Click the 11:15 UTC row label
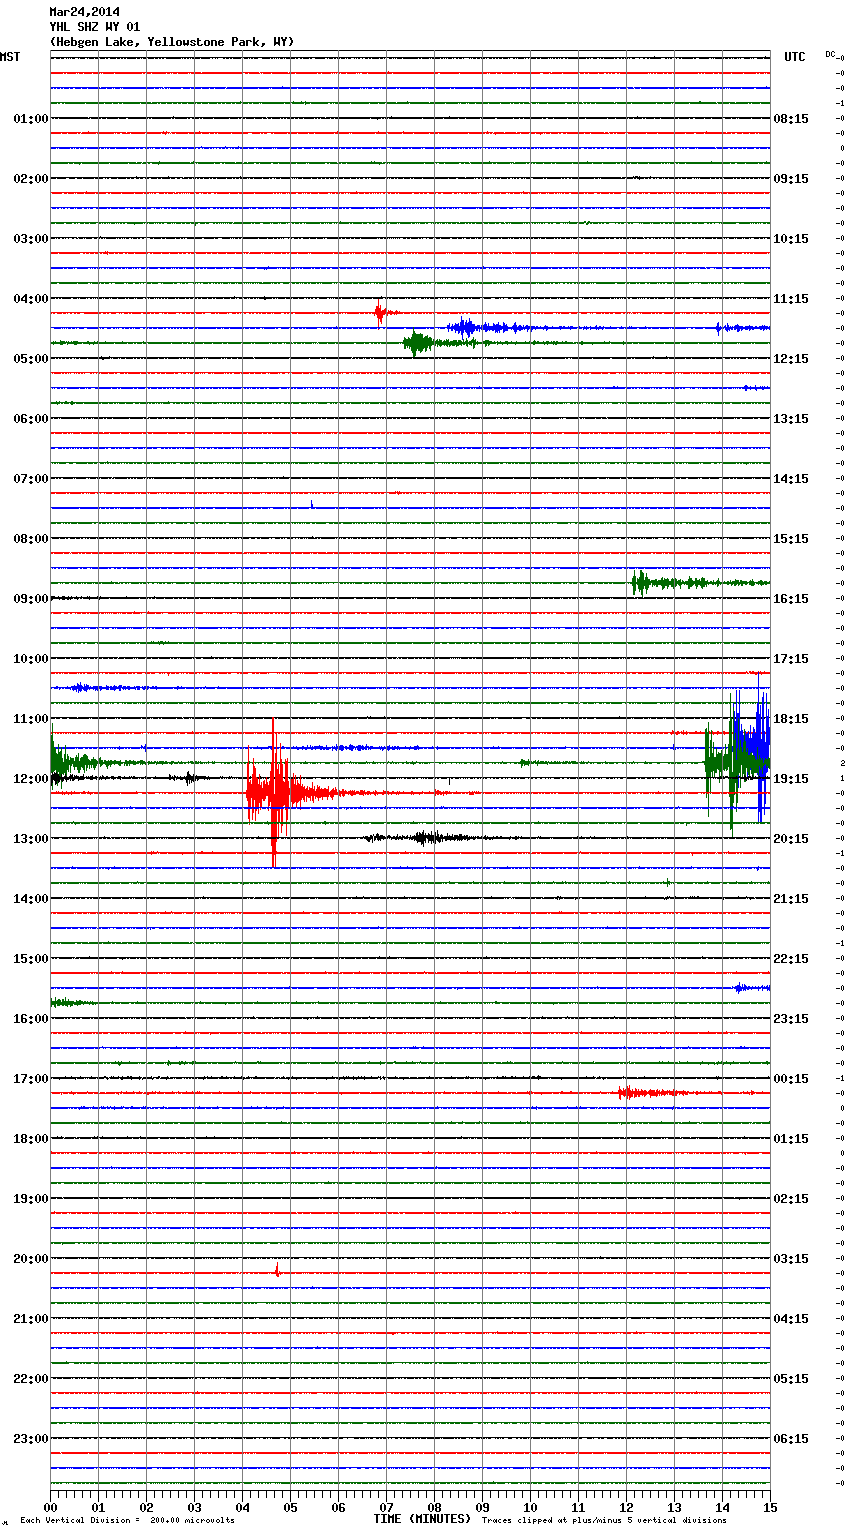Screen dimensions: 850x1534 point(791,299)
